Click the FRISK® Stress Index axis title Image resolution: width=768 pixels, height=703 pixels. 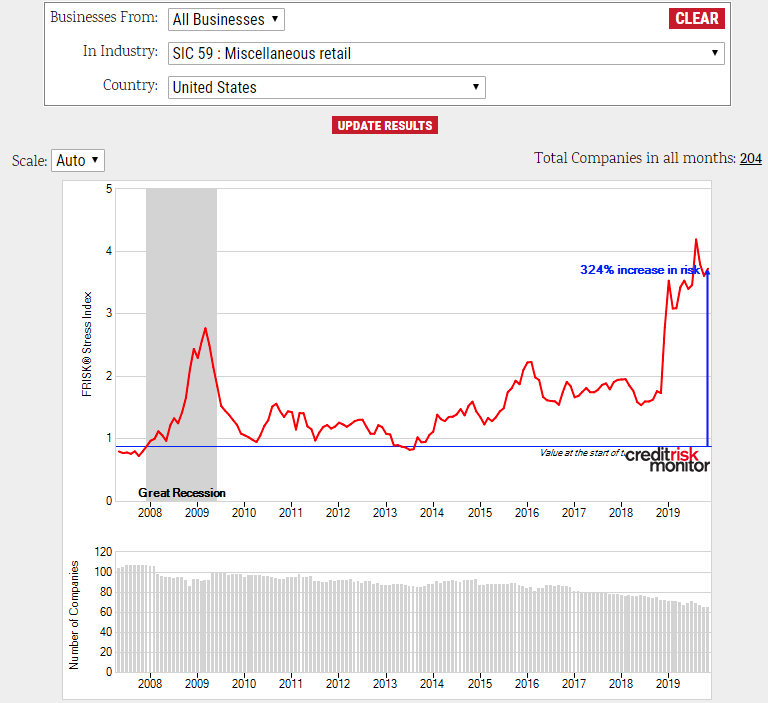(87, 344)
